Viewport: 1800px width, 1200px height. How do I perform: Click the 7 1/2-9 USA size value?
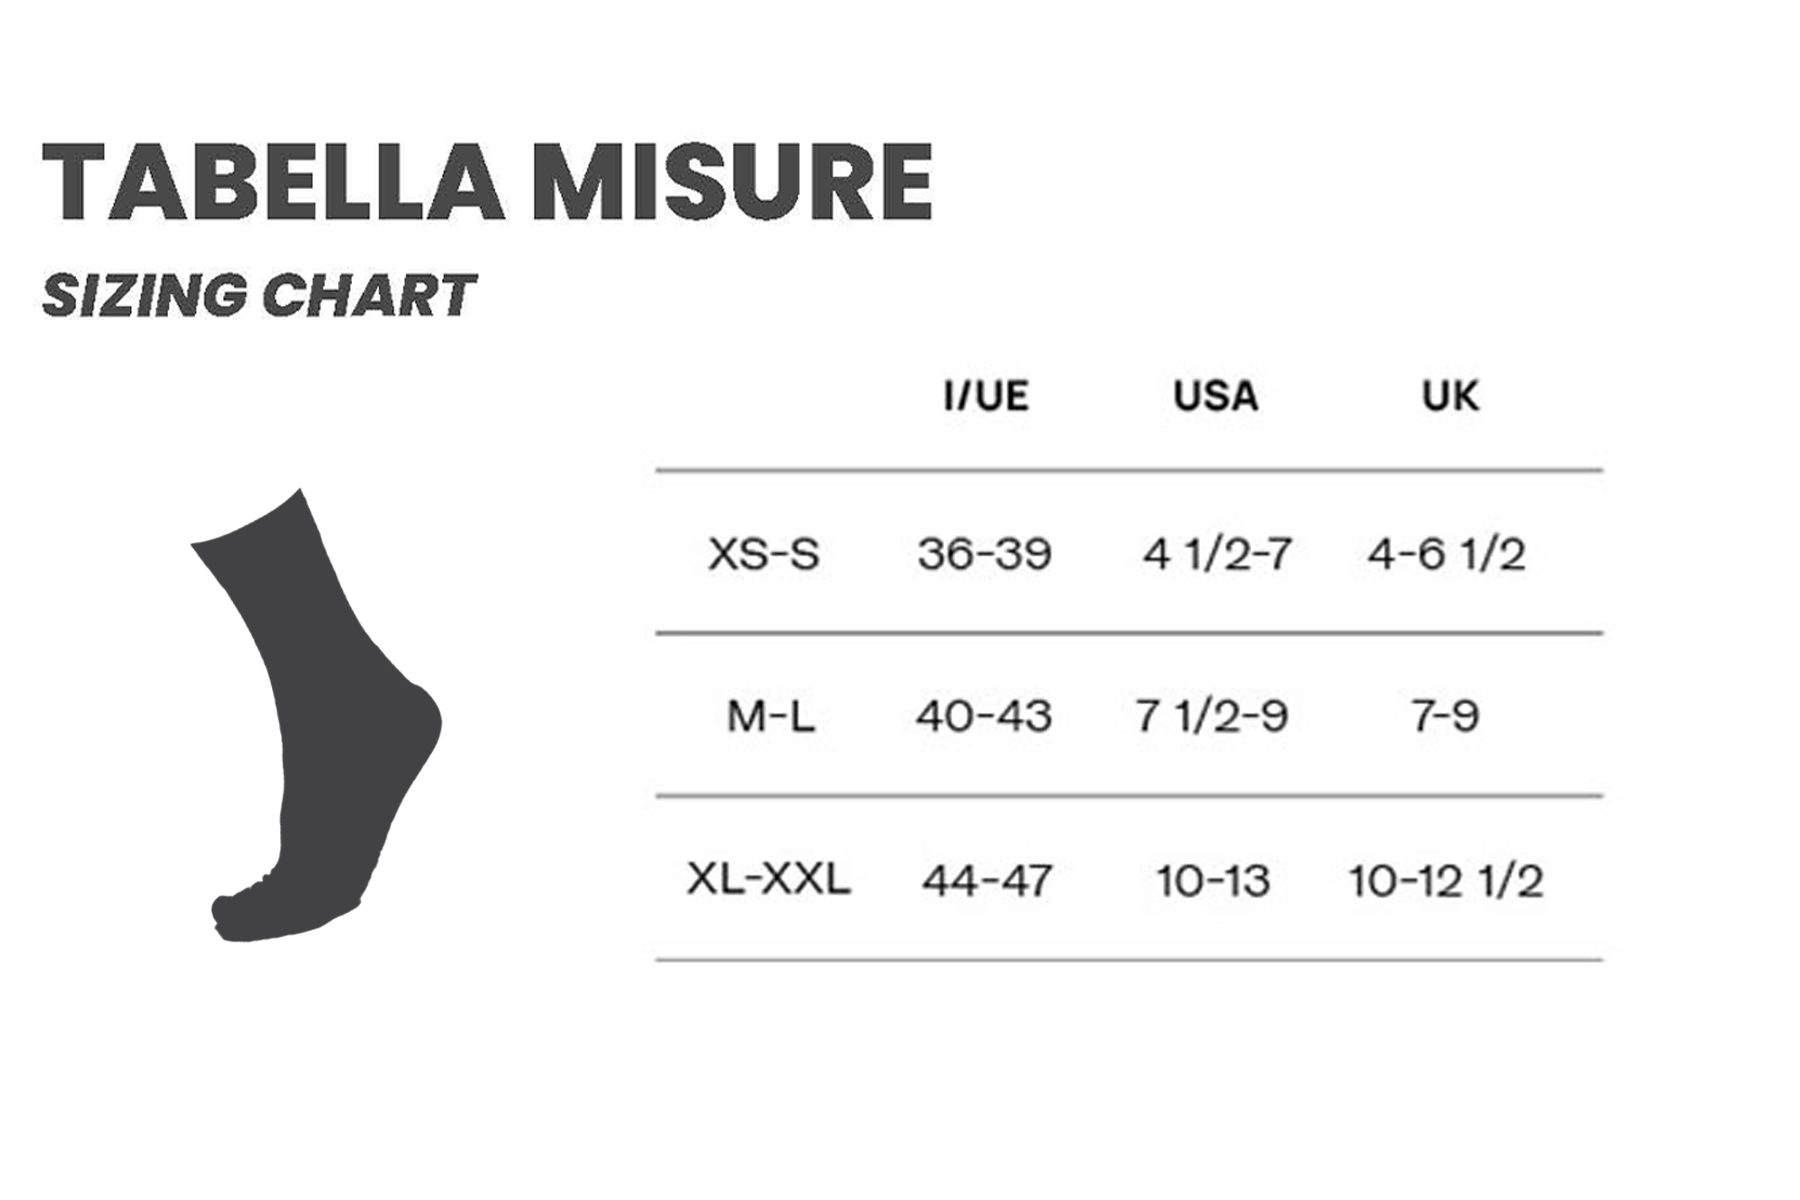coord(1212,716)
